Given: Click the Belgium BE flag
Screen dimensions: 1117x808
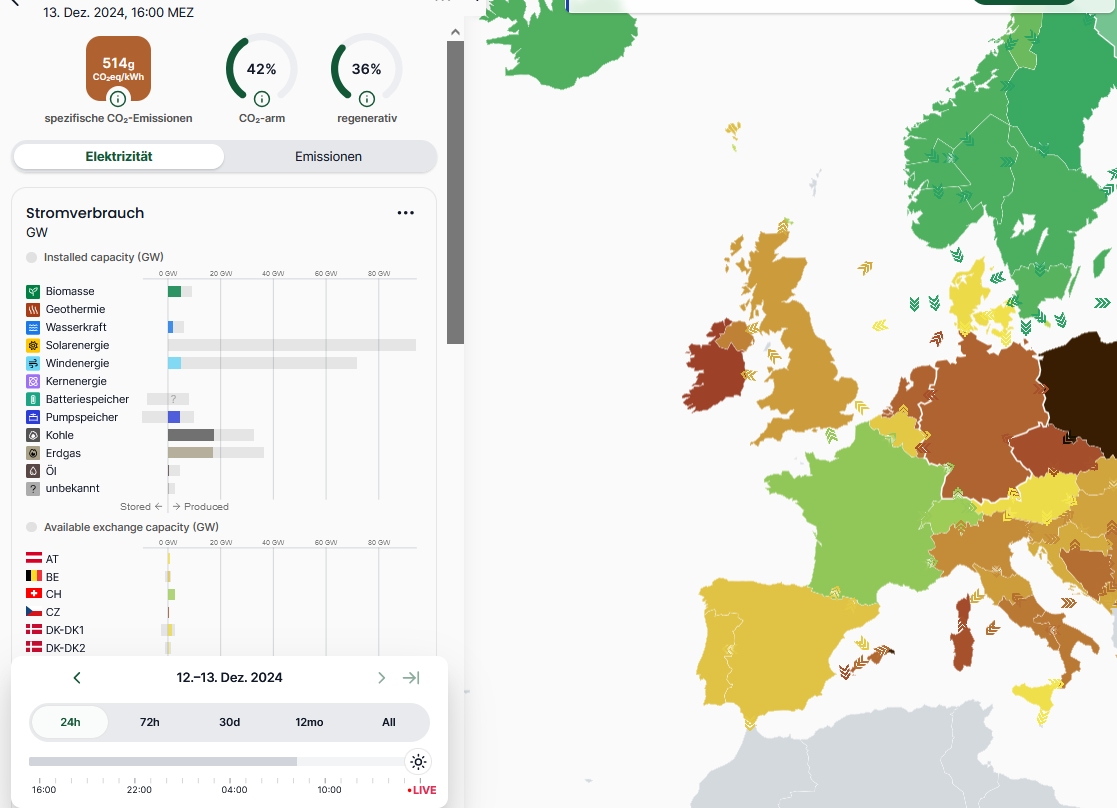Looking at the screenshot, I should pyautogui.click(x=33, y=576).
